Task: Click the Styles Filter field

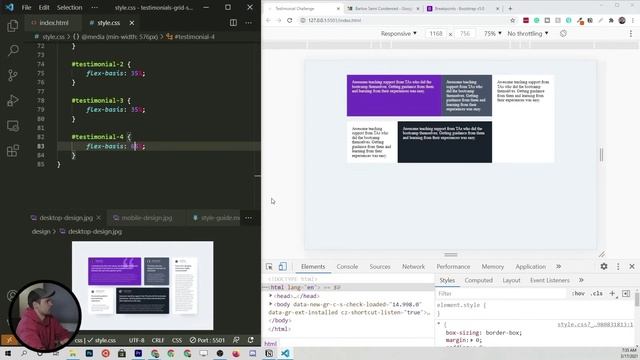Action: (x=501, y=293)
